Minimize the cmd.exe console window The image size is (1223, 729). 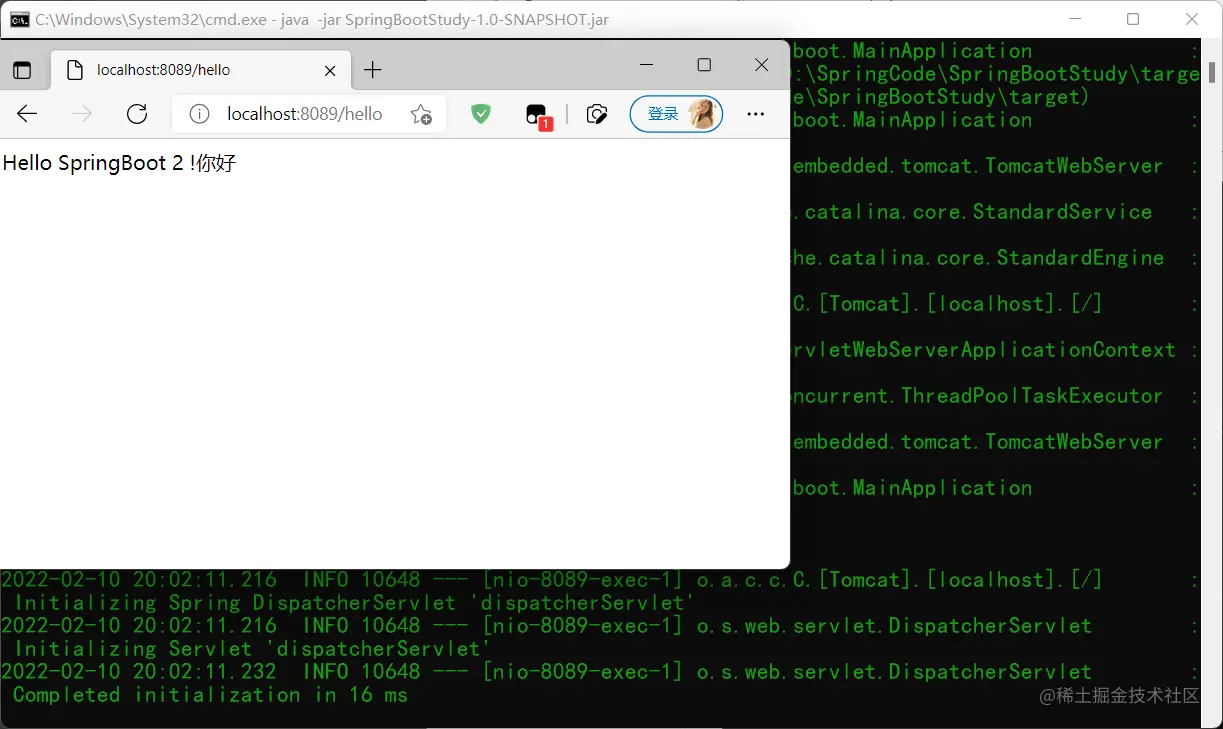click(1075, 19)
